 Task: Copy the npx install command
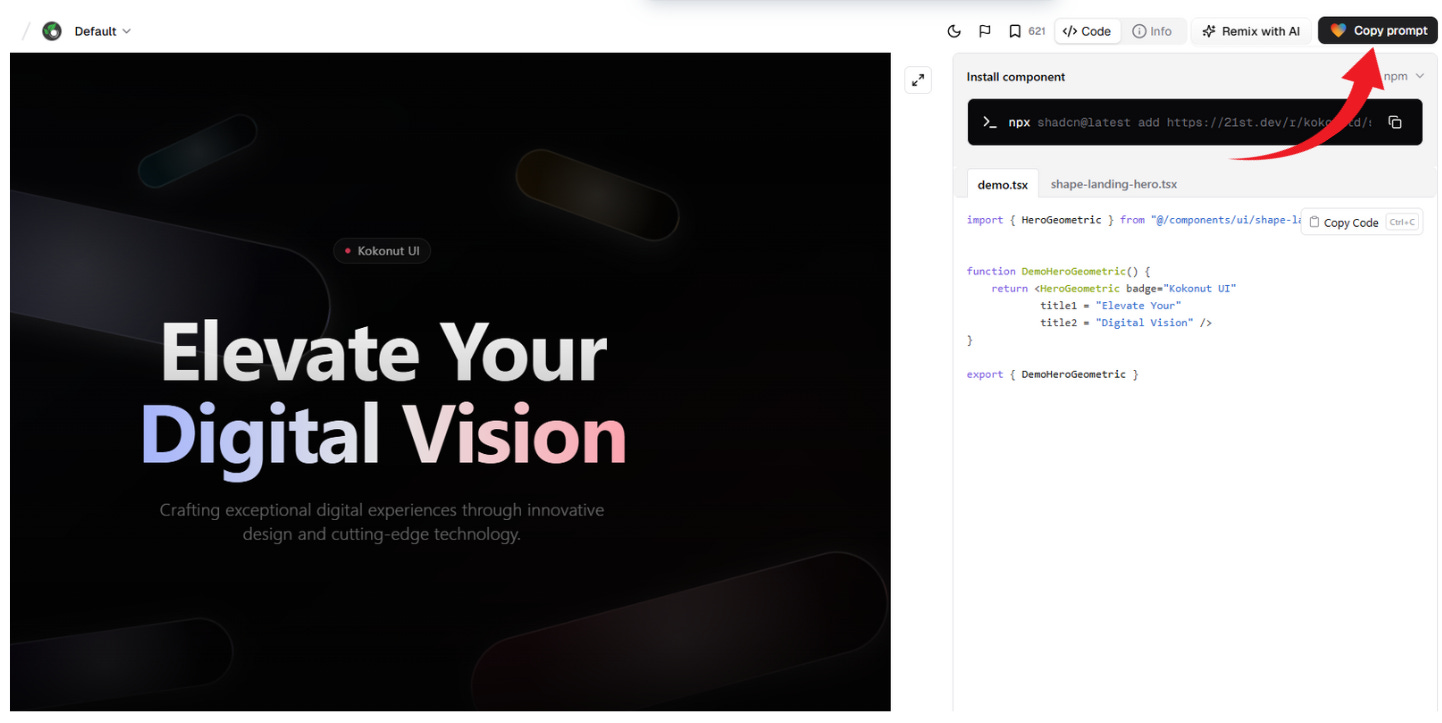pyautogui.click(x=1395, y=122)
